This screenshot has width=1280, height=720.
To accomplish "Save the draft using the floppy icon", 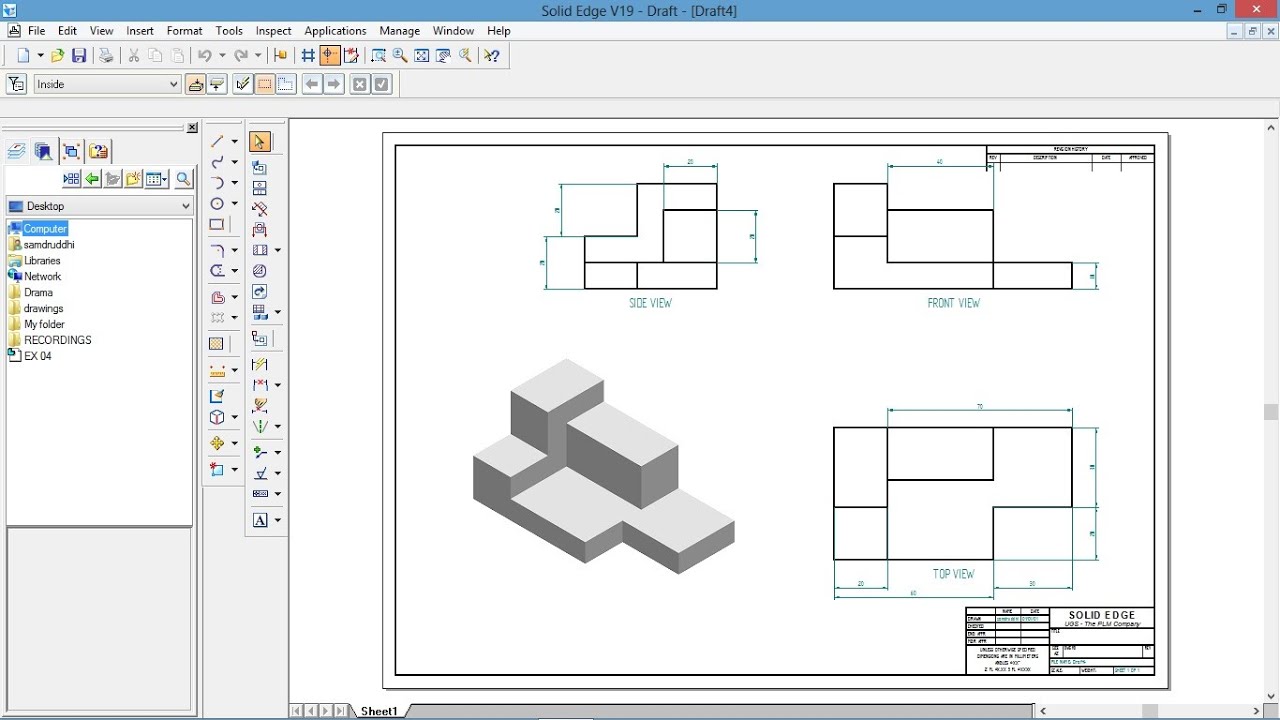I will (79, 56).
